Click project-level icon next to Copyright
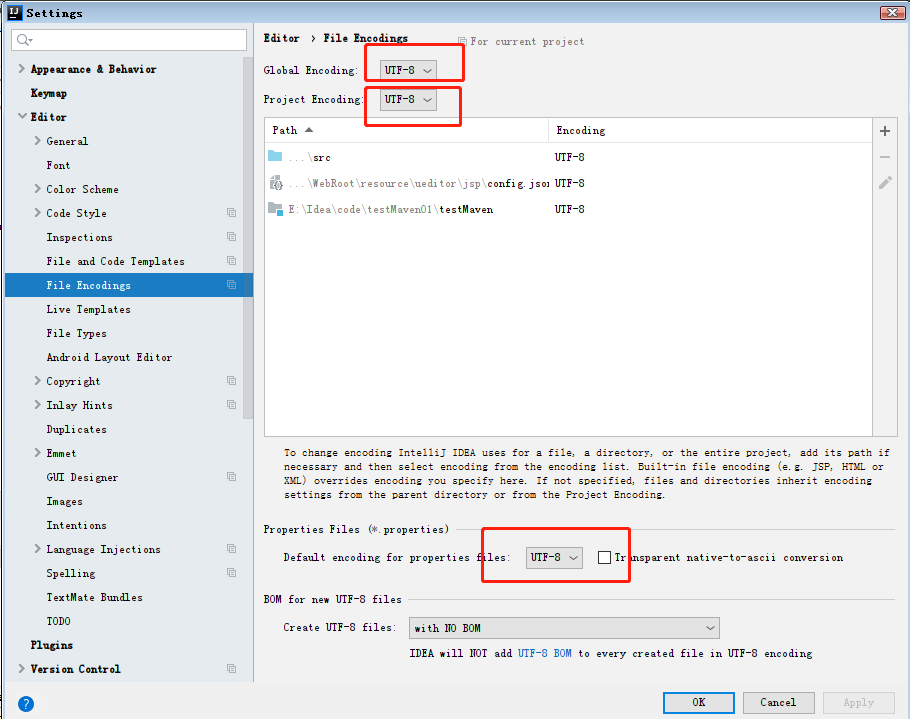Screen dimensions: 910x719 232,381
